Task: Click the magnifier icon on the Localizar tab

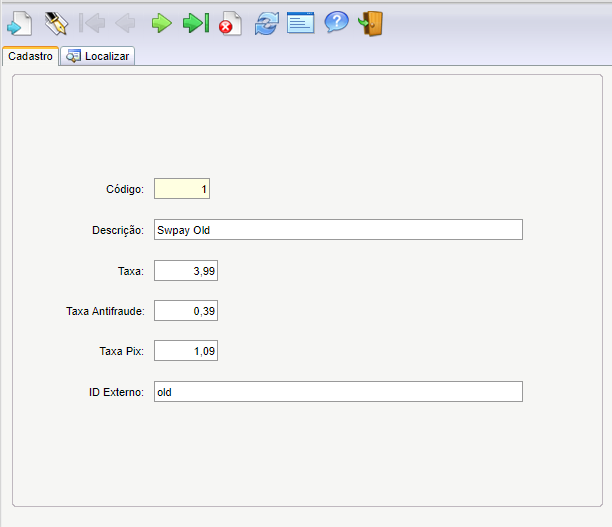Action: [x=73, y=56]
